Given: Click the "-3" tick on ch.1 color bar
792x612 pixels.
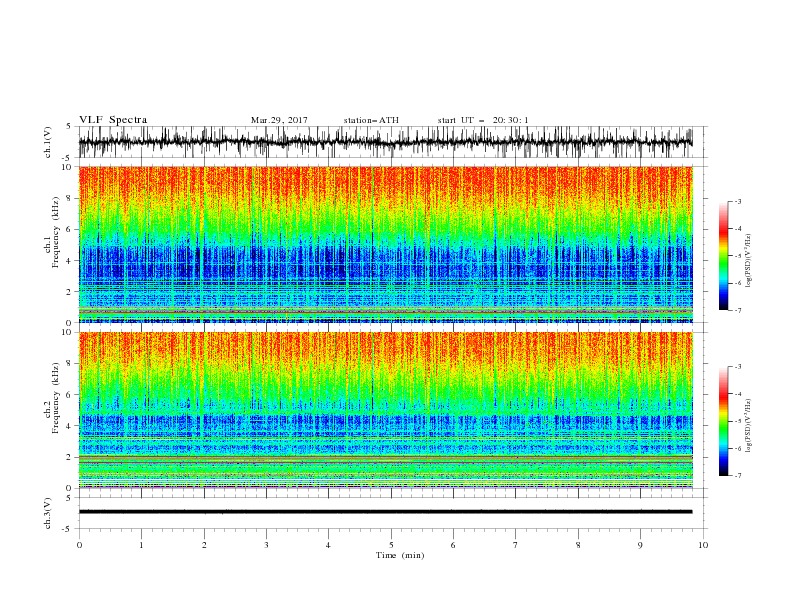Looking at the screenshot, I should tap(738, 201).
